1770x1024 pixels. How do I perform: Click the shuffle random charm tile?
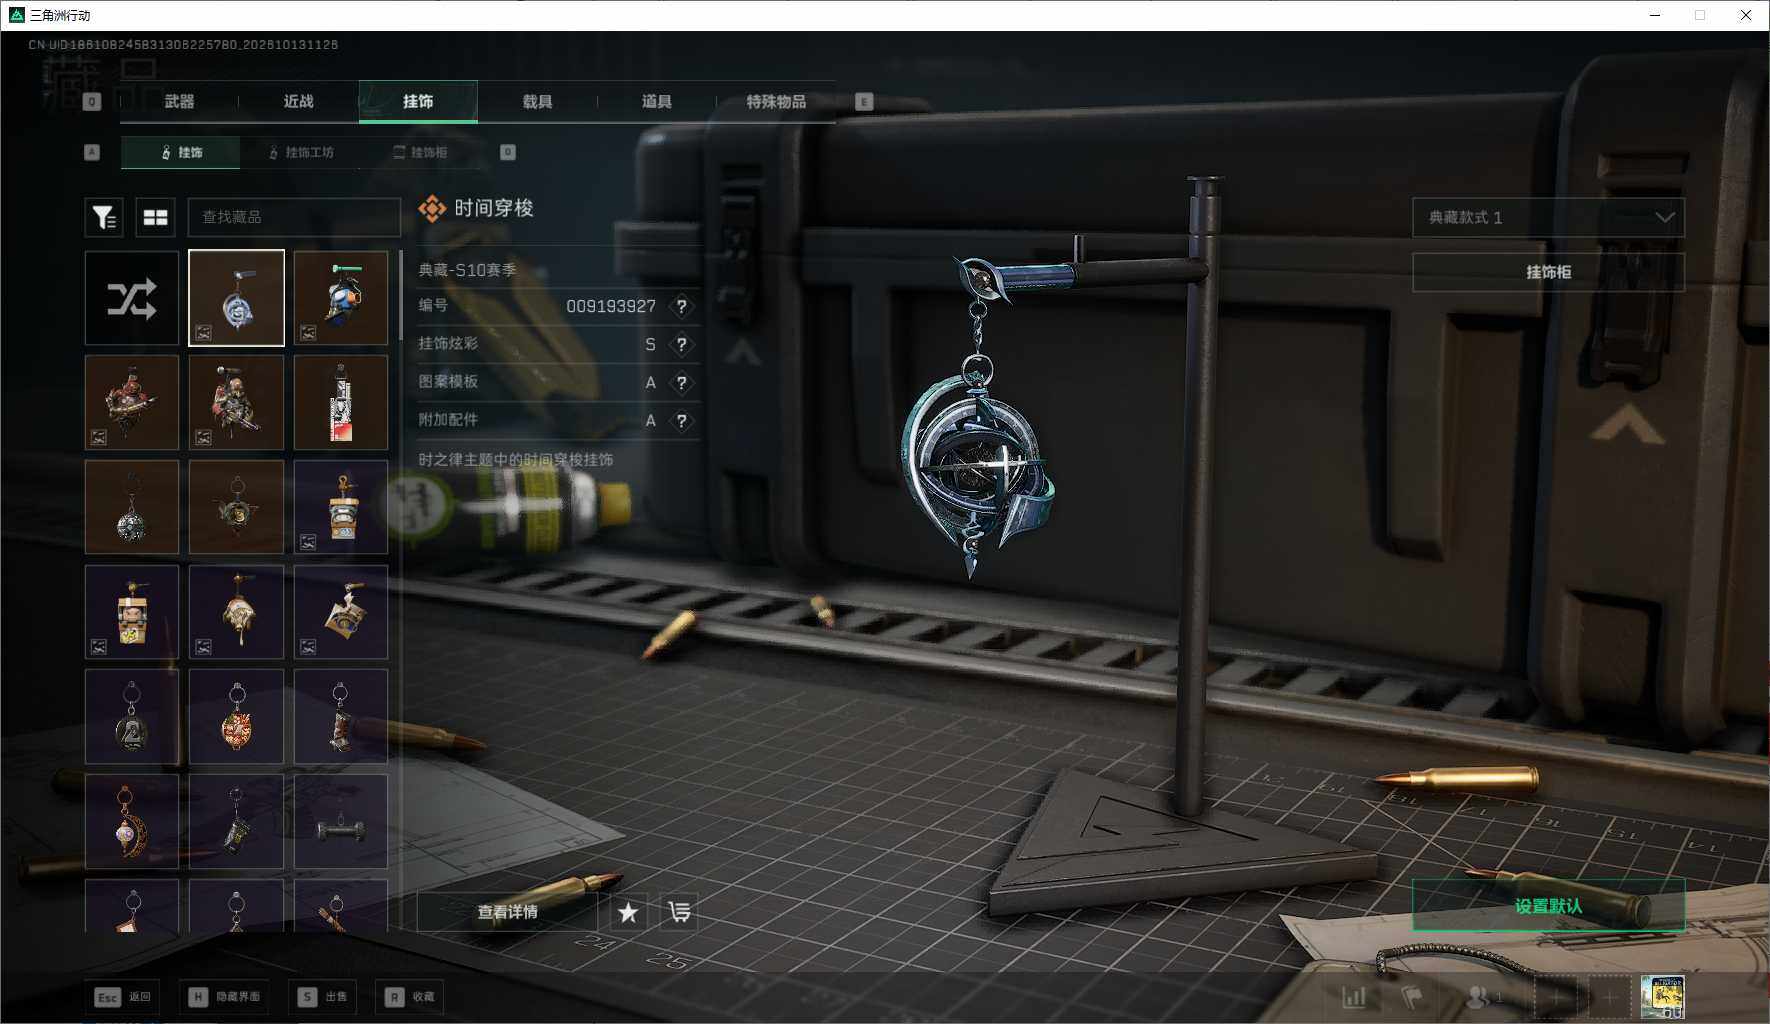132,298
